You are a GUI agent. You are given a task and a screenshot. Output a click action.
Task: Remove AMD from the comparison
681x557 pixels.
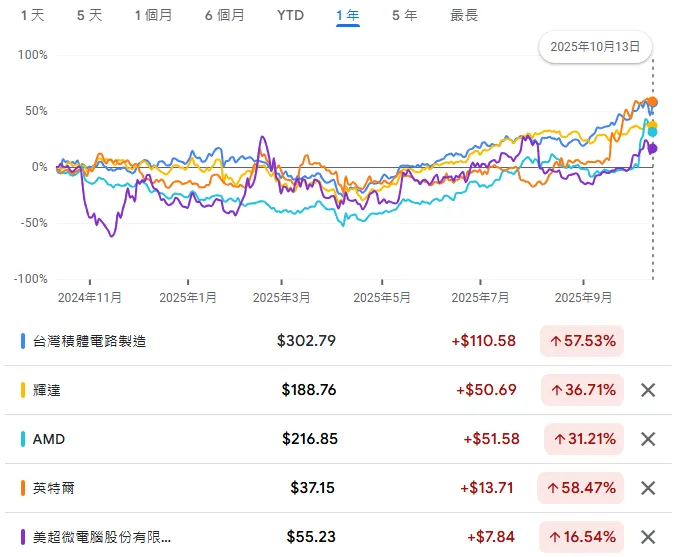click(x=648, y=439)
